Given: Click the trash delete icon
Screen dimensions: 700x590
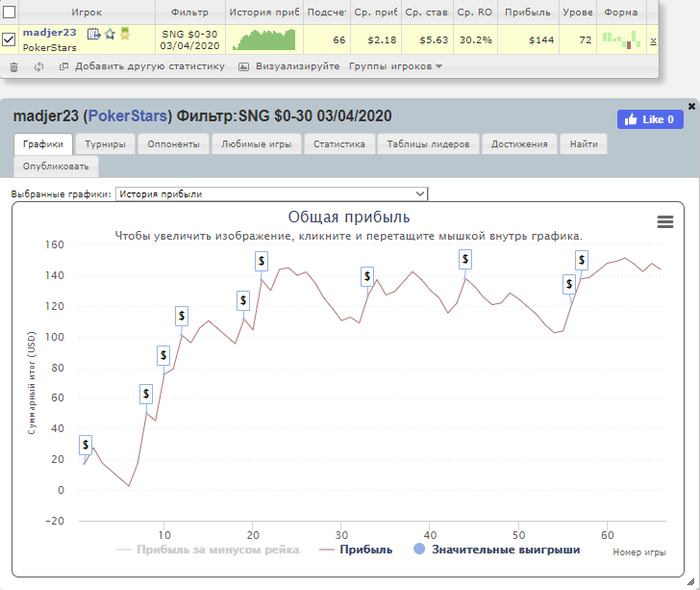Looking at the screenshot, I should (14, 67).
